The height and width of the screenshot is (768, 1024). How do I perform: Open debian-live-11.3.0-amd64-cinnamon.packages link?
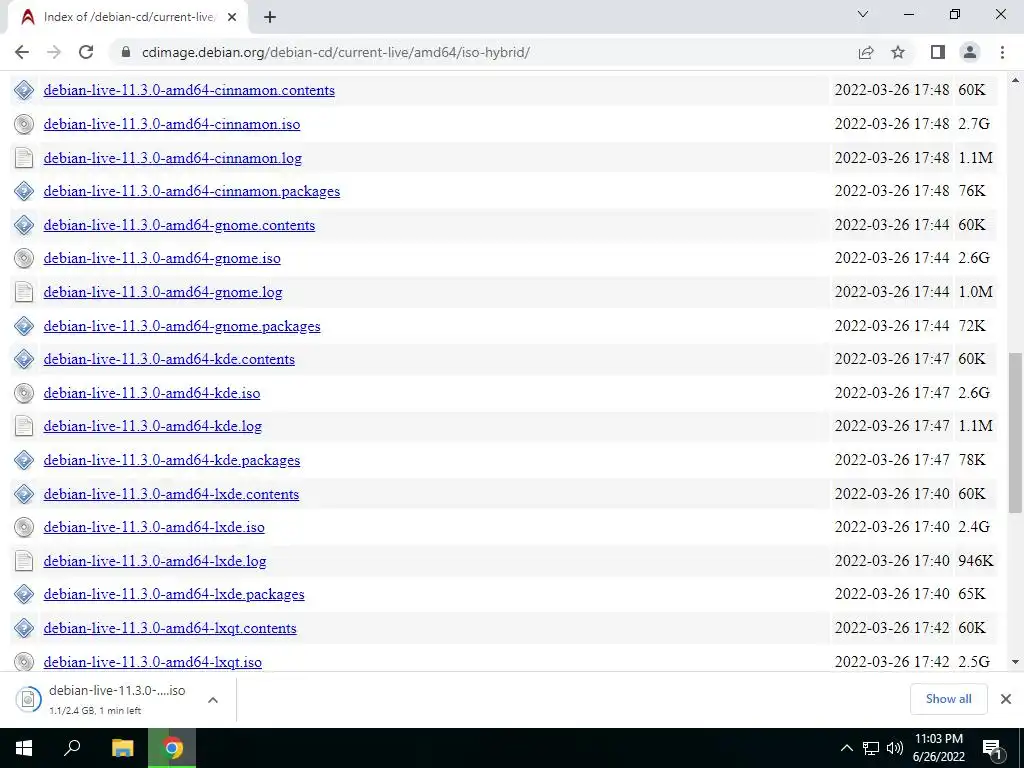coord(192,191)
